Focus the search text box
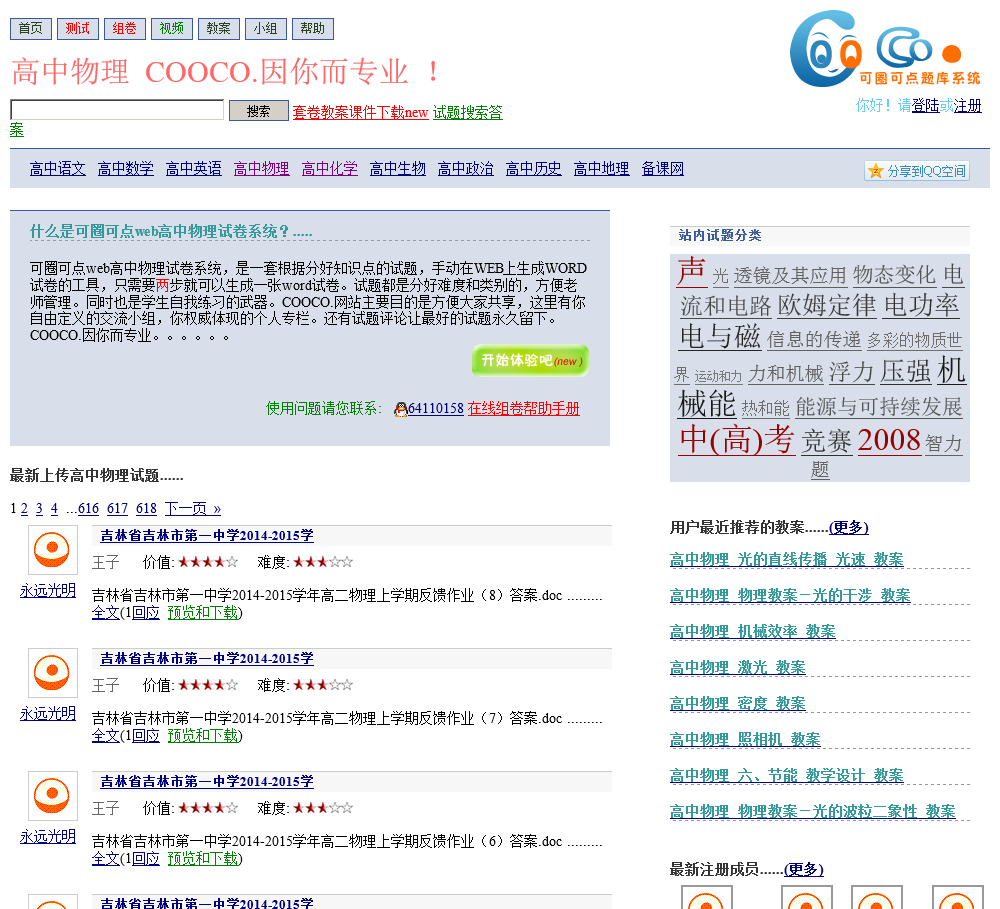1000x909 pixels. 117,110
